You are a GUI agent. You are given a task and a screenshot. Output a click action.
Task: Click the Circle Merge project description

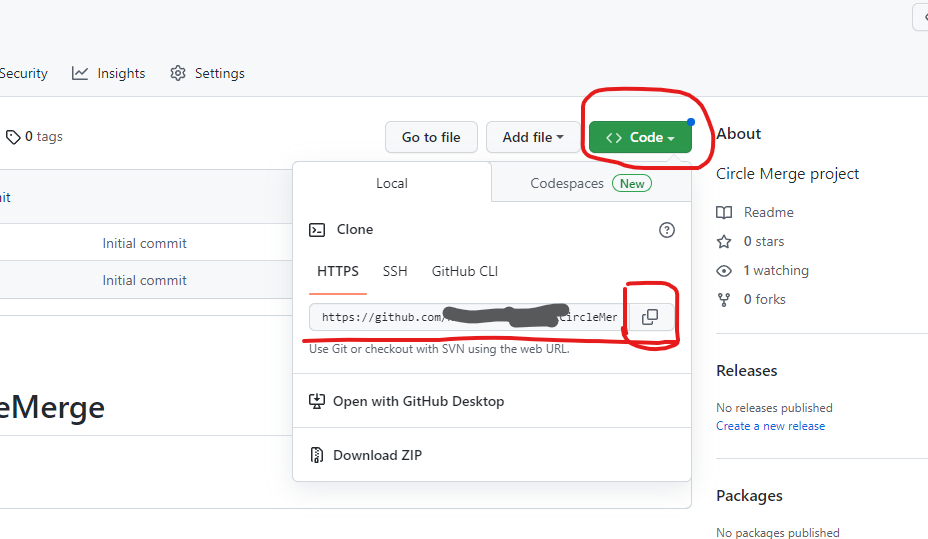pyautogui.click(x=787, y=174)
